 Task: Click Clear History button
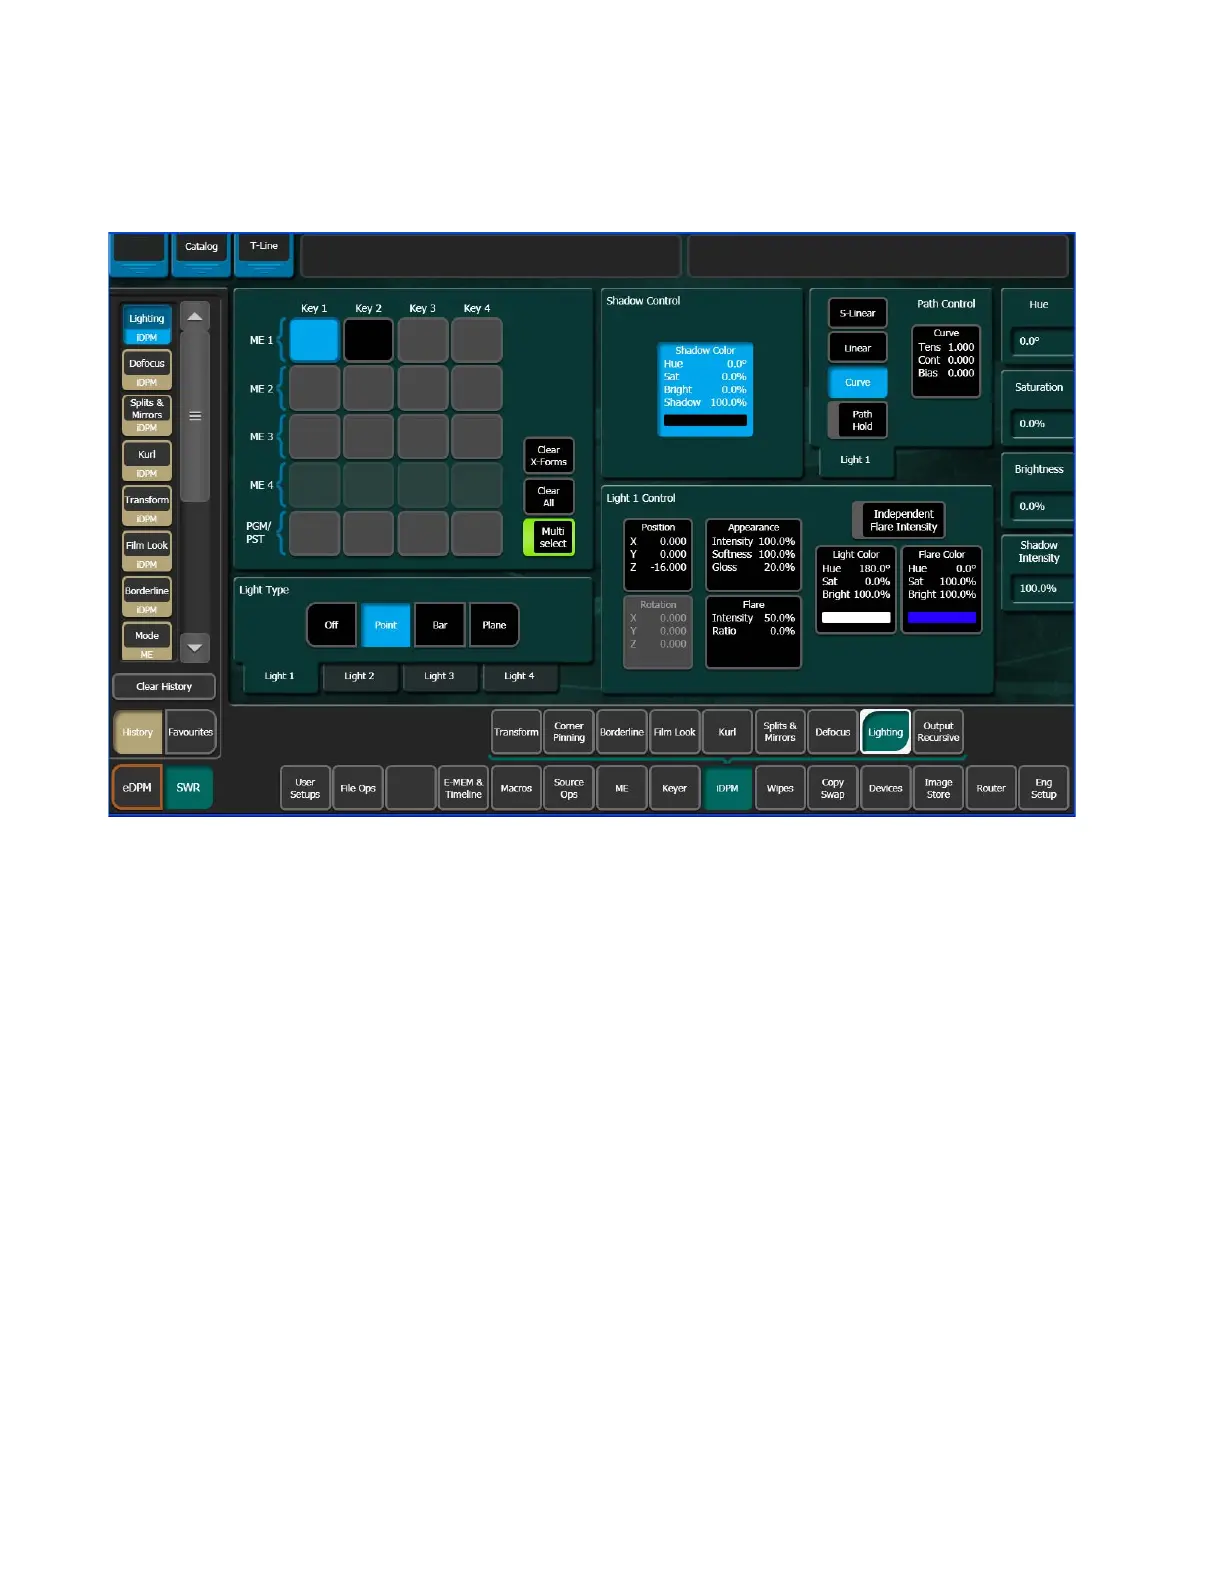tap(164, 687)
